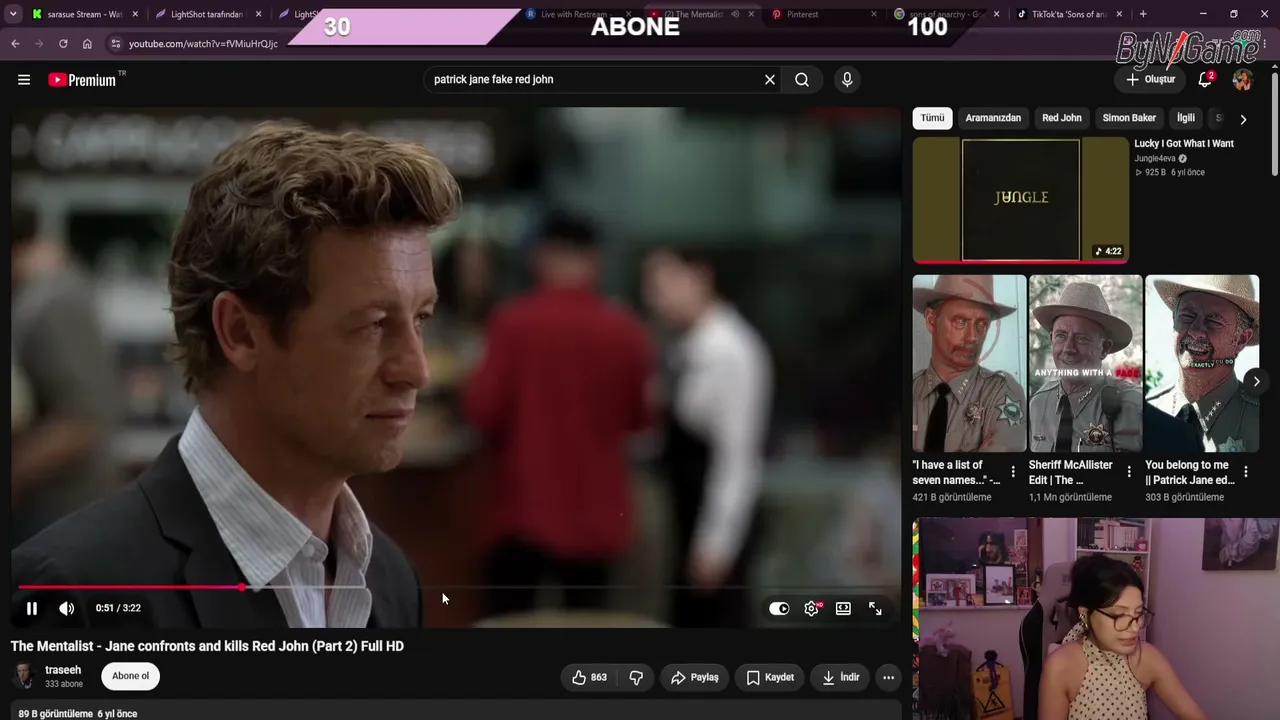Close the Pinterest tab
The image size is (1280, 720).
[874, 14]
